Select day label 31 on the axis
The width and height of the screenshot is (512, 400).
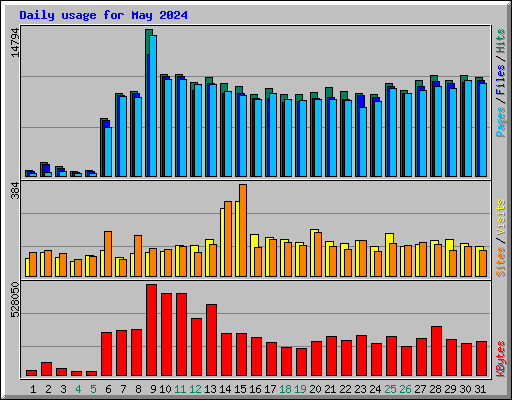pyautogui.click(x=480, y=389)
